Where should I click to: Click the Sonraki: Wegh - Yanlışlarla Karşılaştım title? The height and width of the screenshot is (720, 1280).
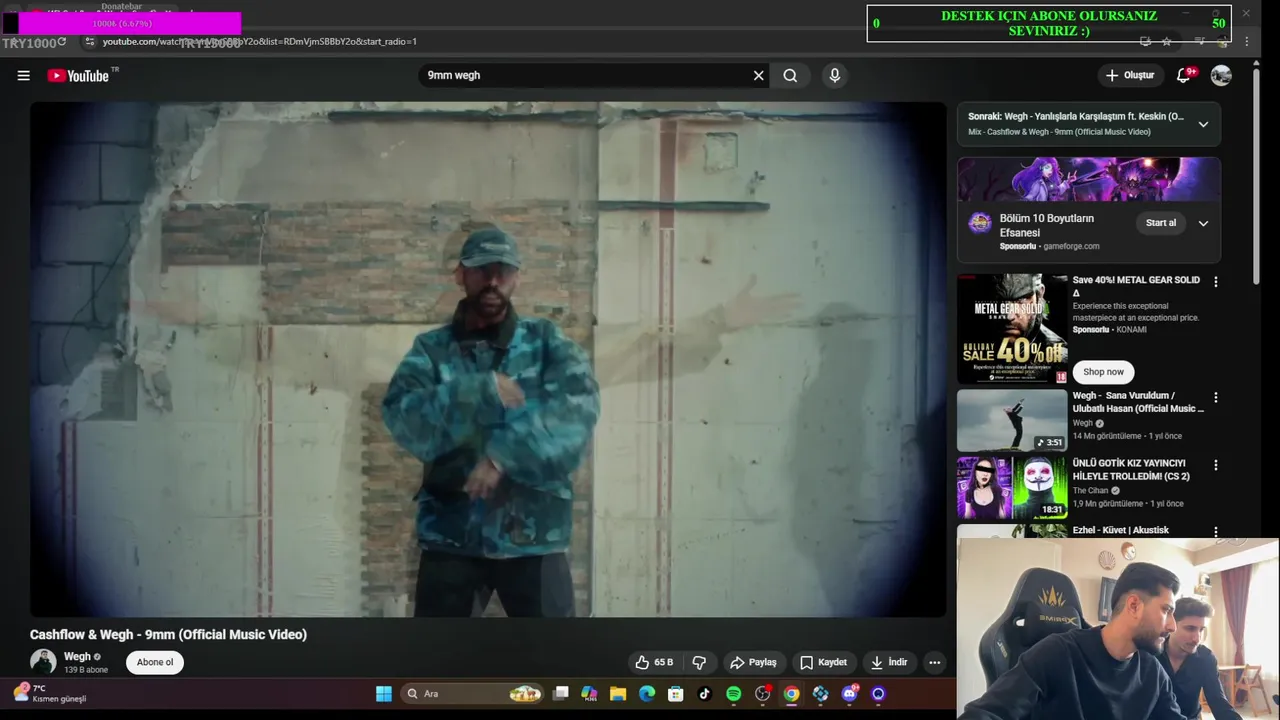tap(1075, 116)
